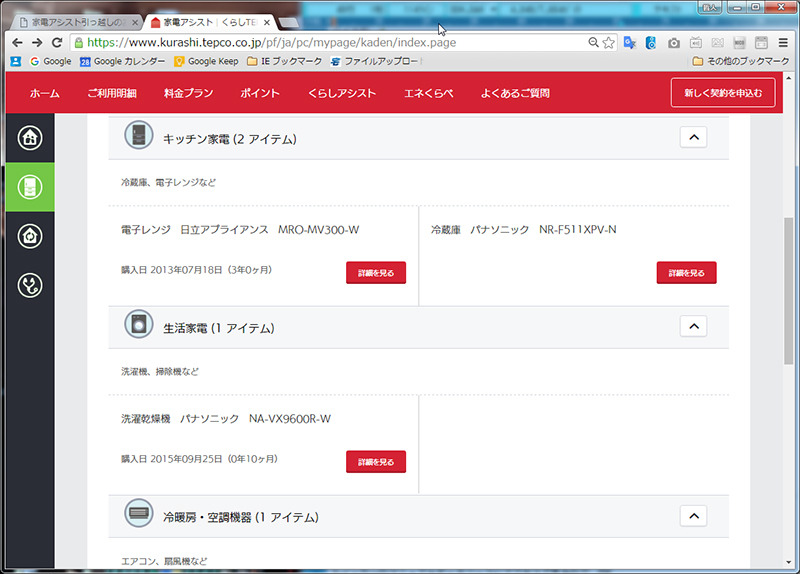The width and height of the screenshot is (800, 574).
Task: Go back with the browser back arrow
Action: pyautogui.click(x=17, y=42)
